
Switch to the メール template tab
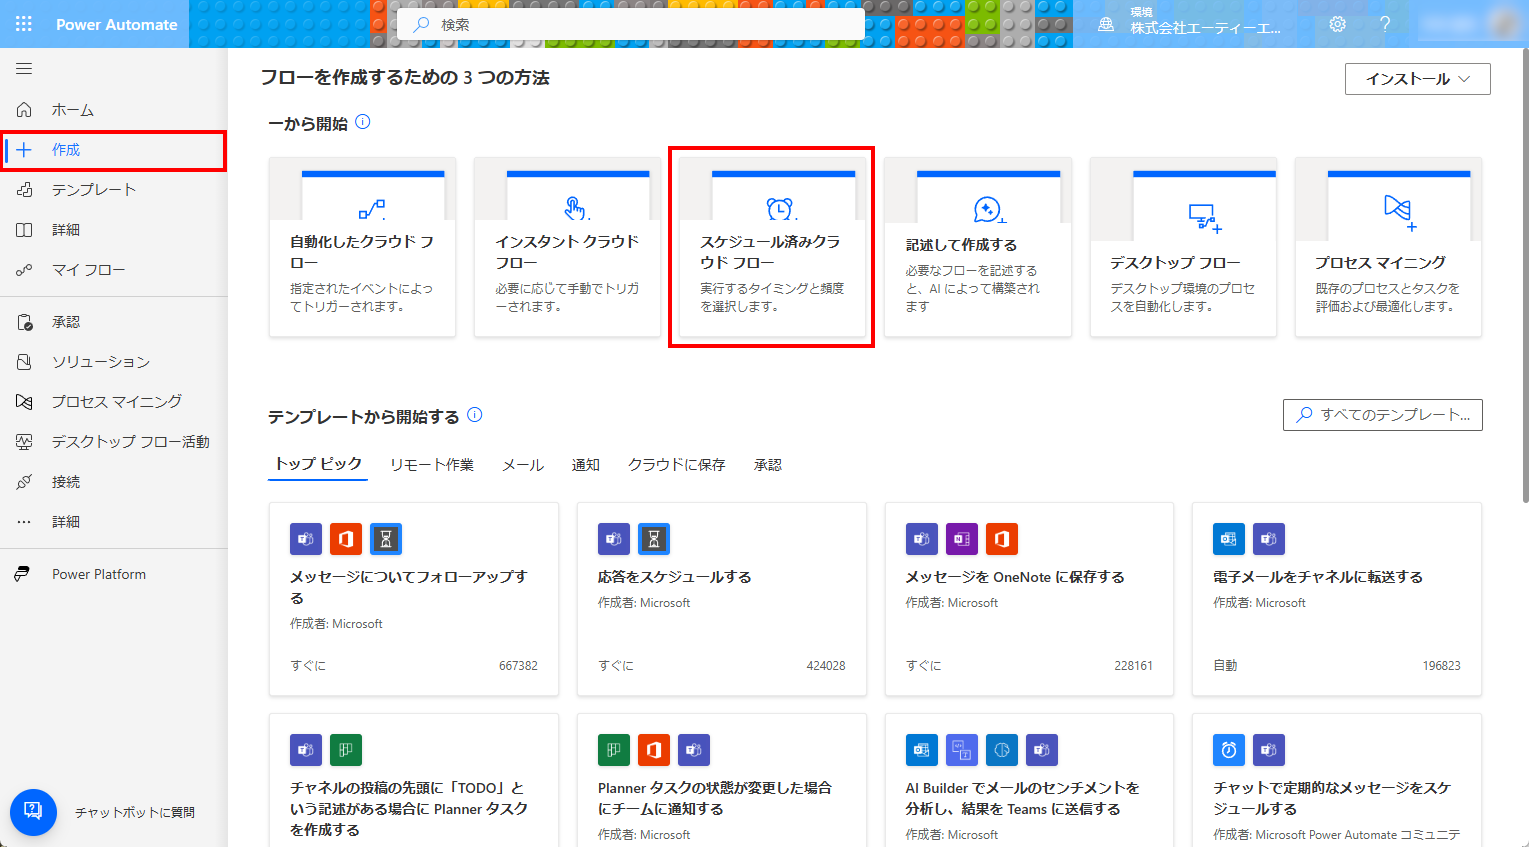(522, 464)
